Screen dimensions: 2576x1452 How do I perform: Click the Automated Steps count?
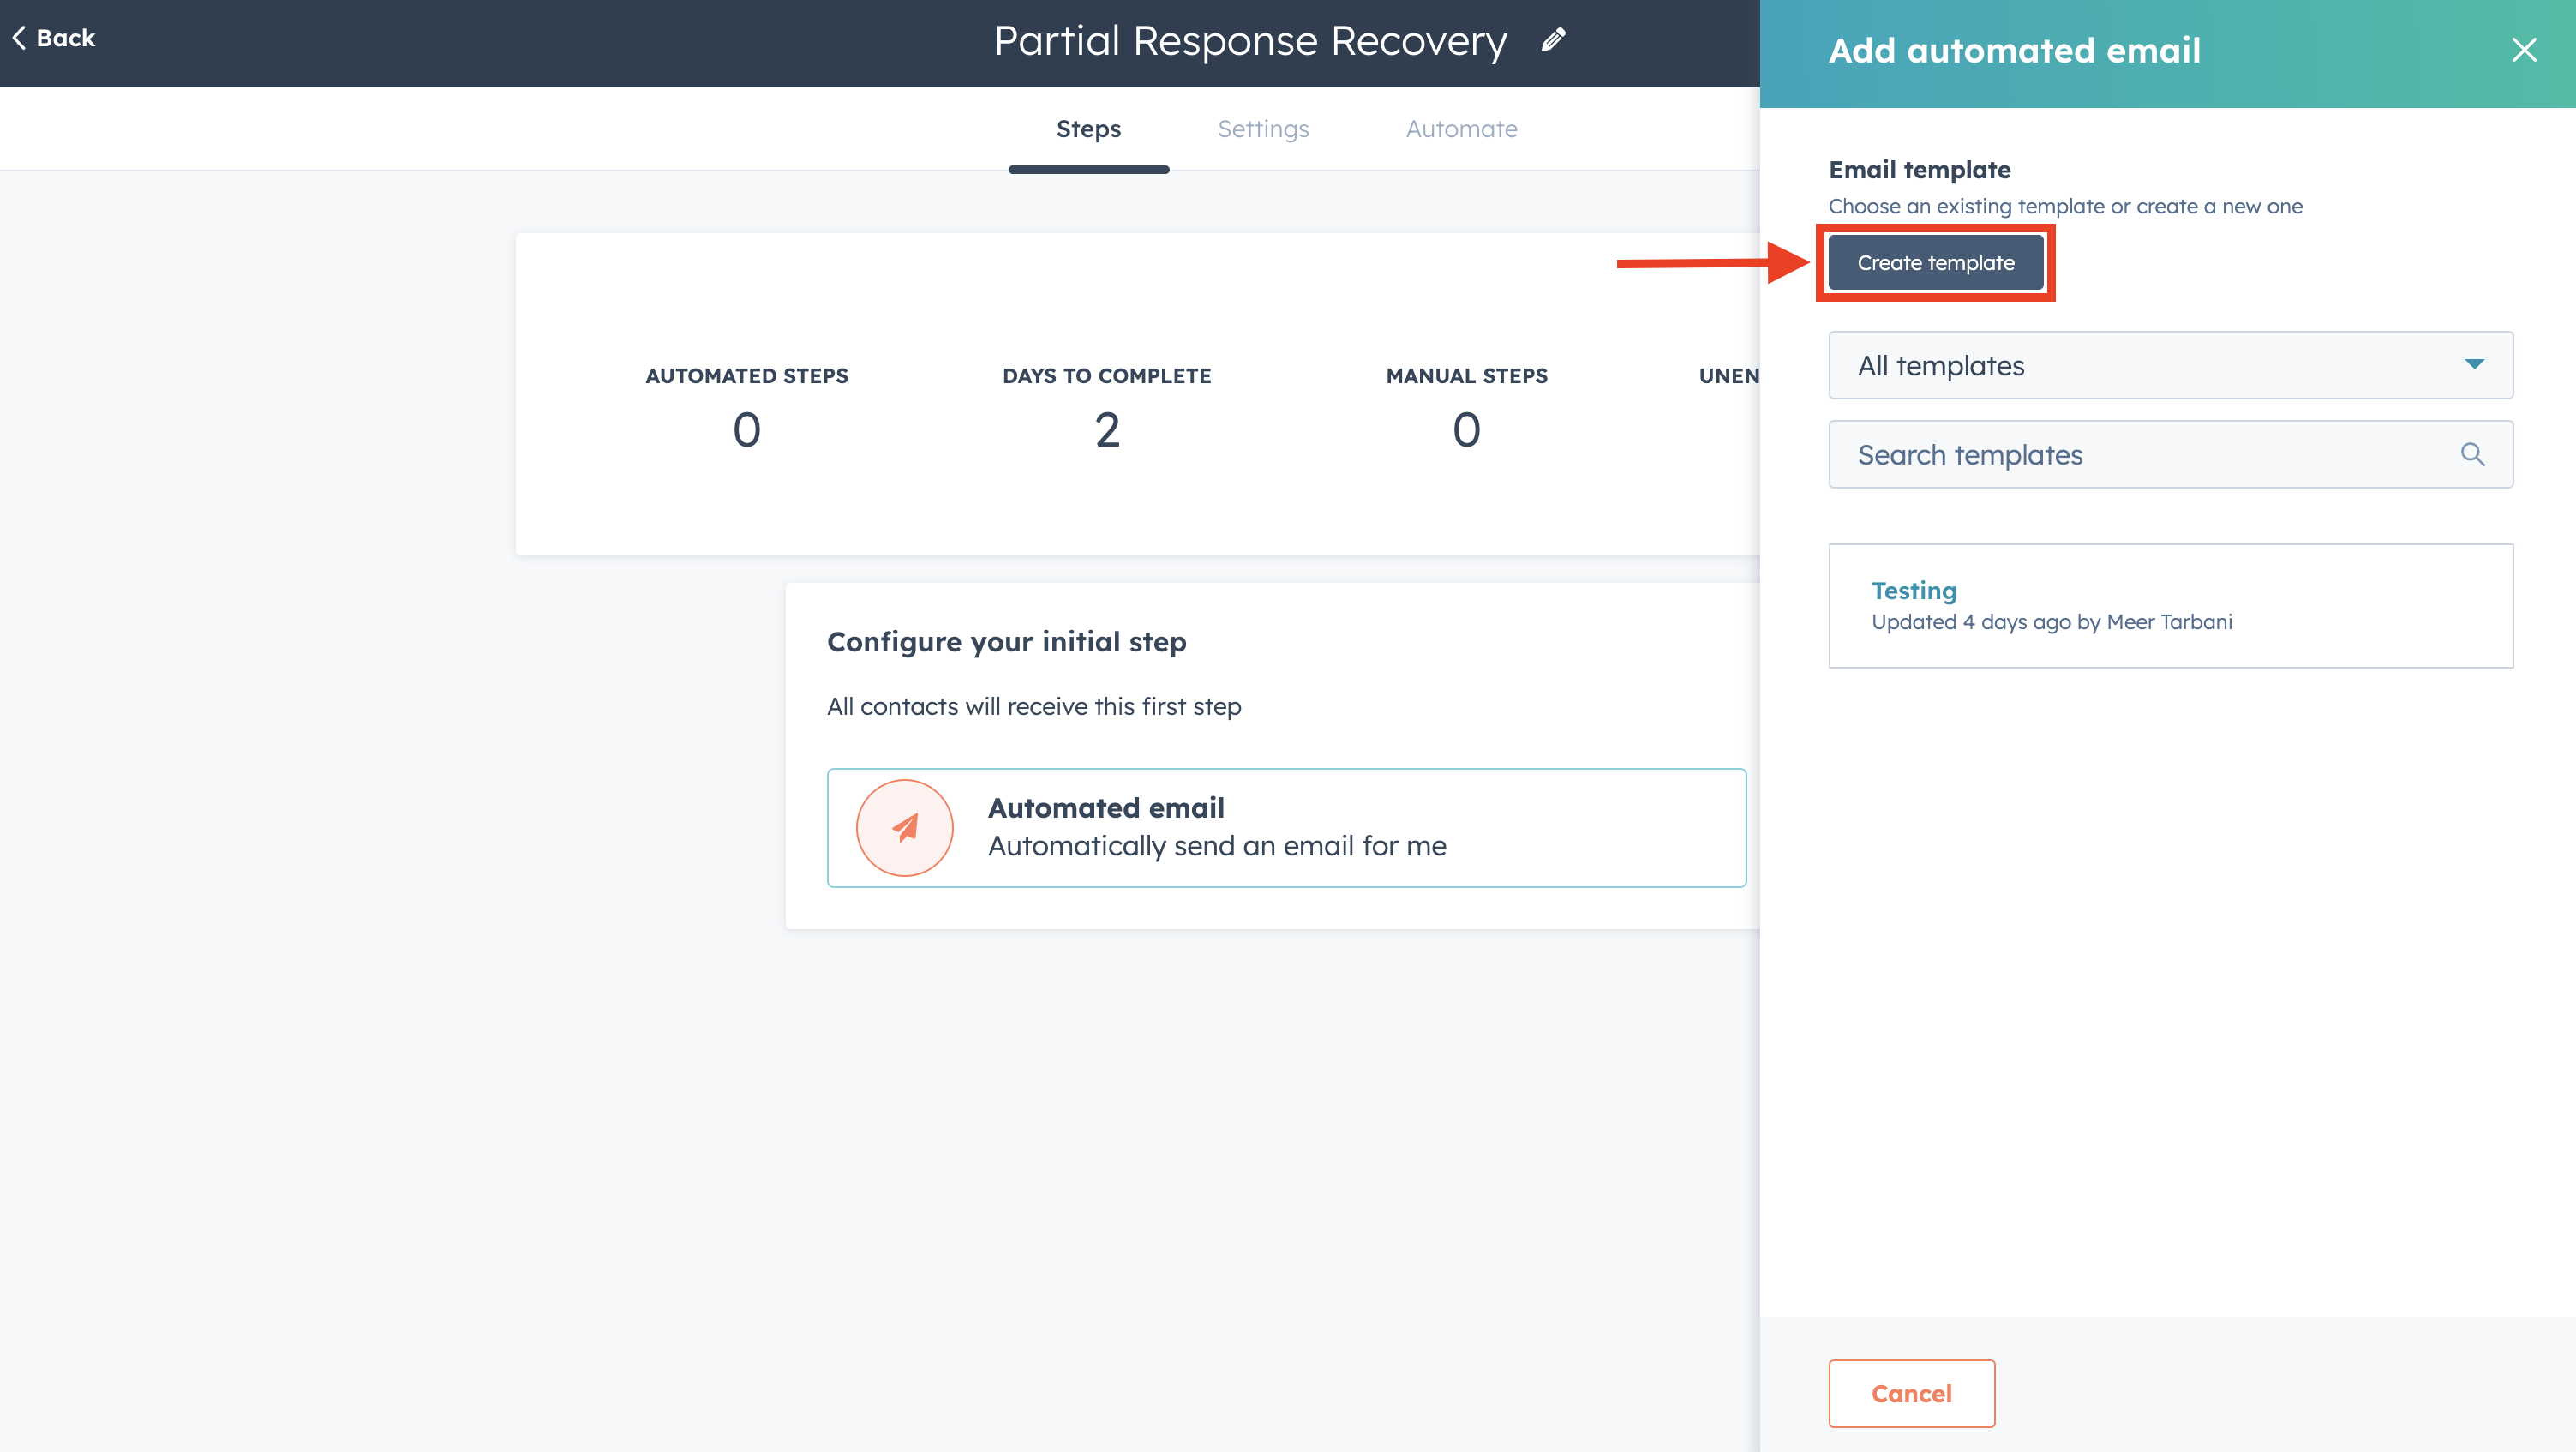tap(746, 431)
